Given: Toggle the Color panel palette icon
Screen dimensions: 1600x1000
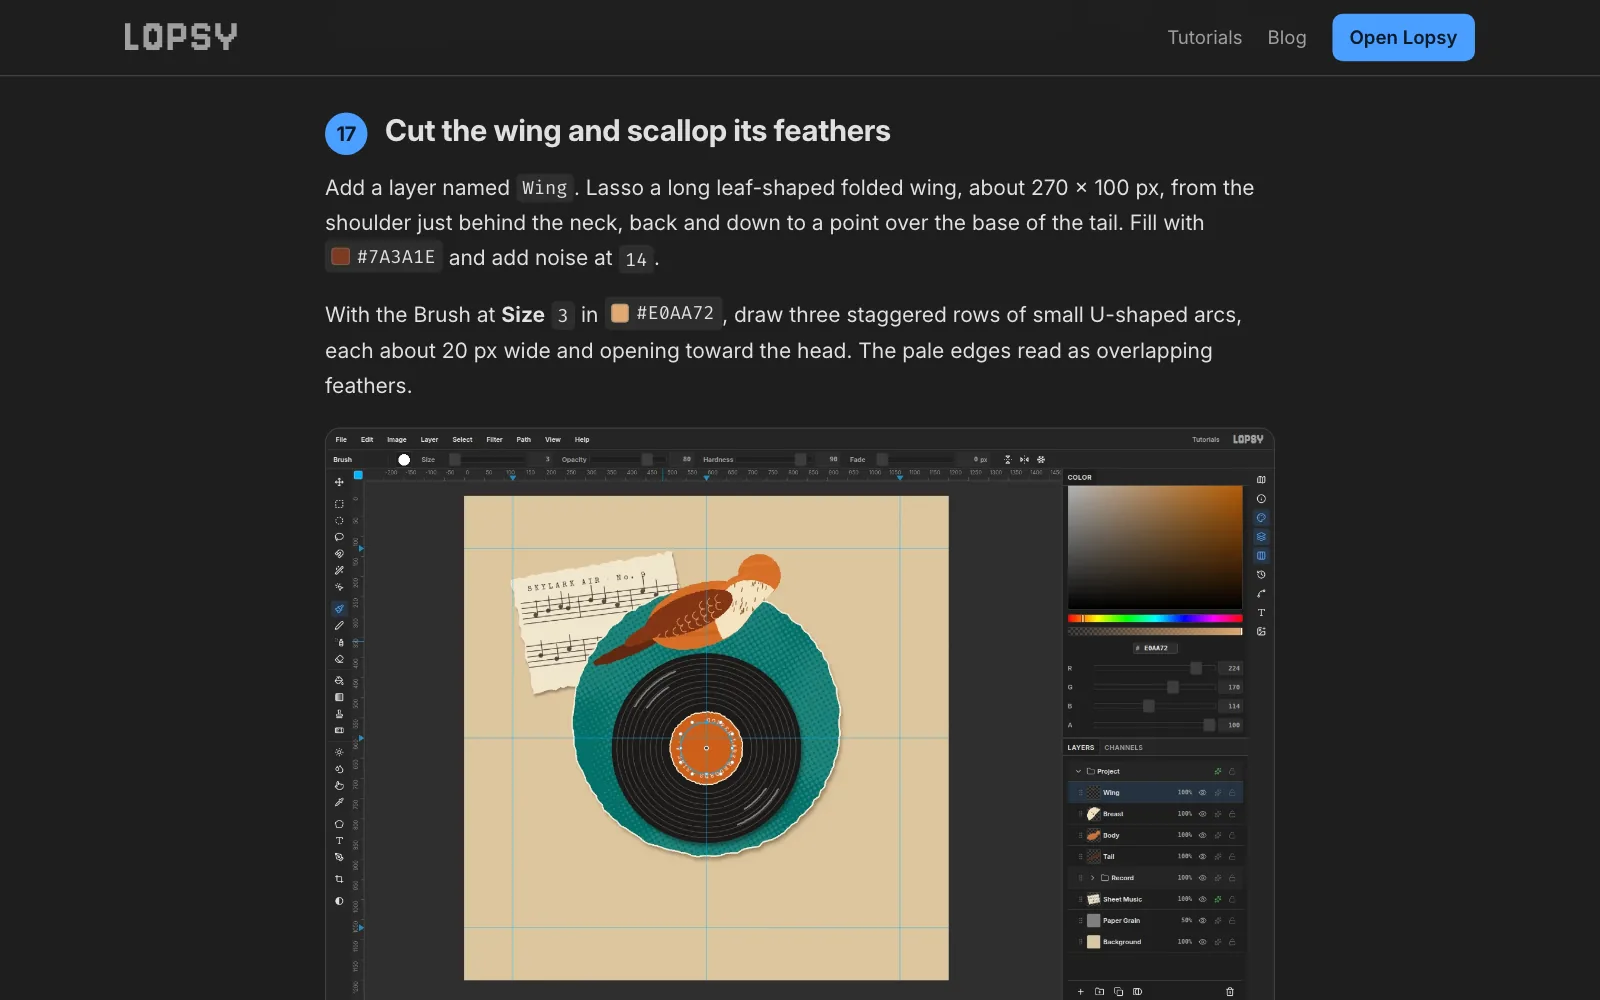Looking at the screenshot, I should [x=1261, y=518].
